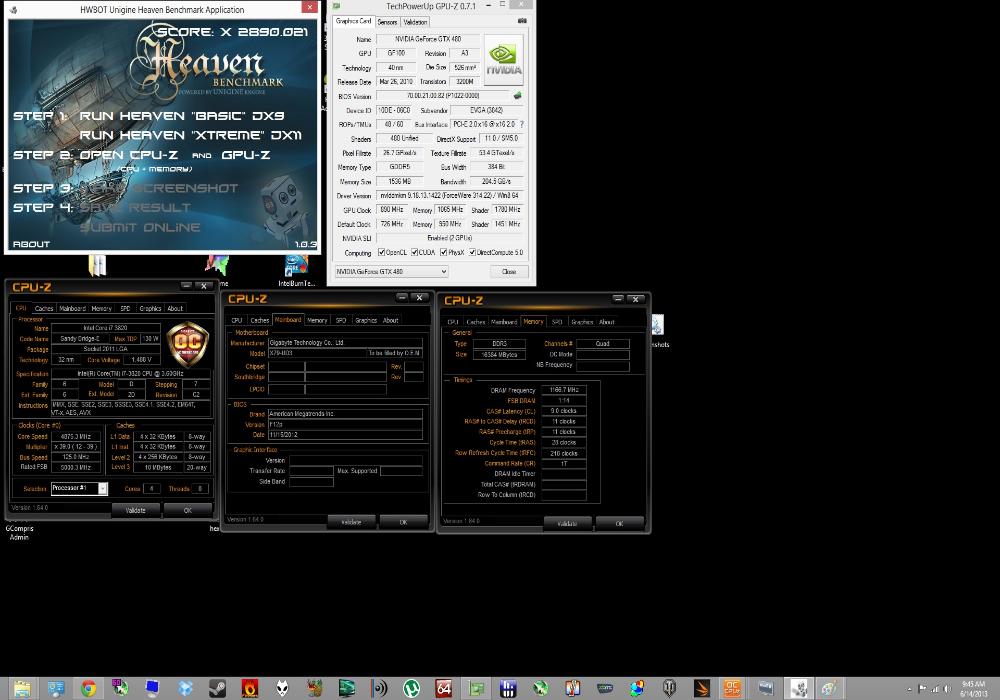Click the Driver Version field in GPU-Z
Image resolution: width=1000 pixels, height=700 pixels.
click(450, 196)
